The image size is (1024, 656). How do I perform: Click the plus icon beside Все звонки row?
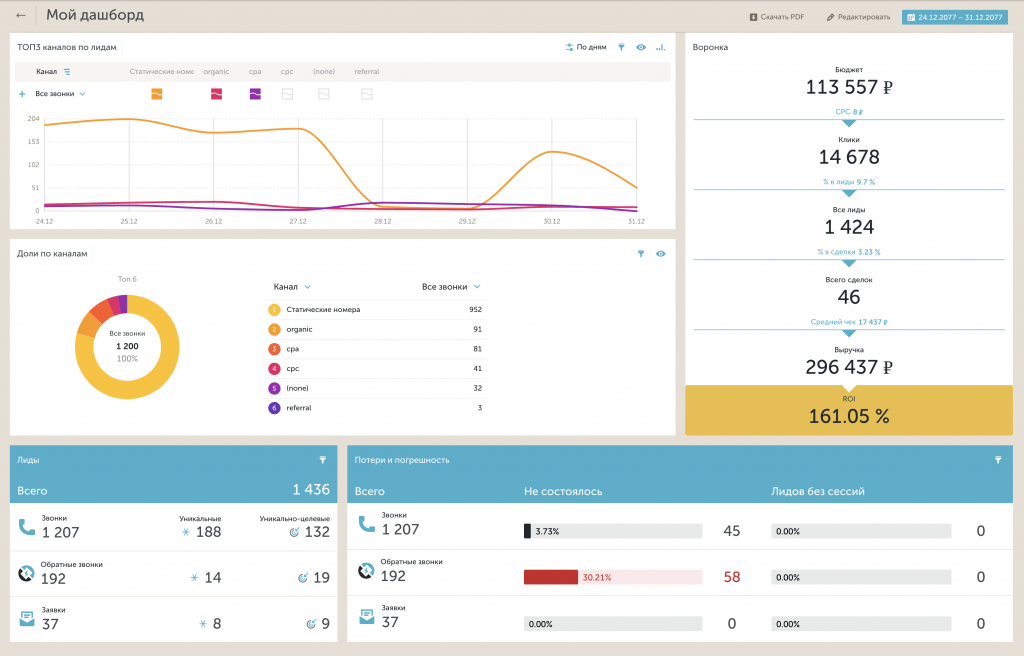tap(22, 94)
